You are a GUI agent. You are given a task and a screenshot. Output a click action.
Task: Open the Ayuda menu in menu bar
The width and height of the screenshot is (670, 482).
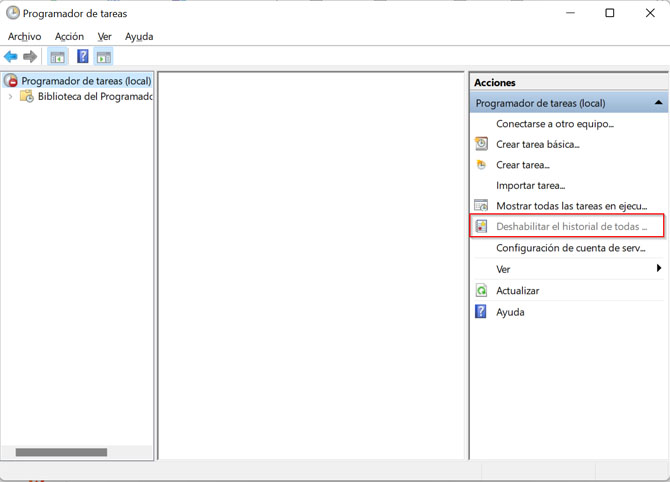[x=139, y=36]
